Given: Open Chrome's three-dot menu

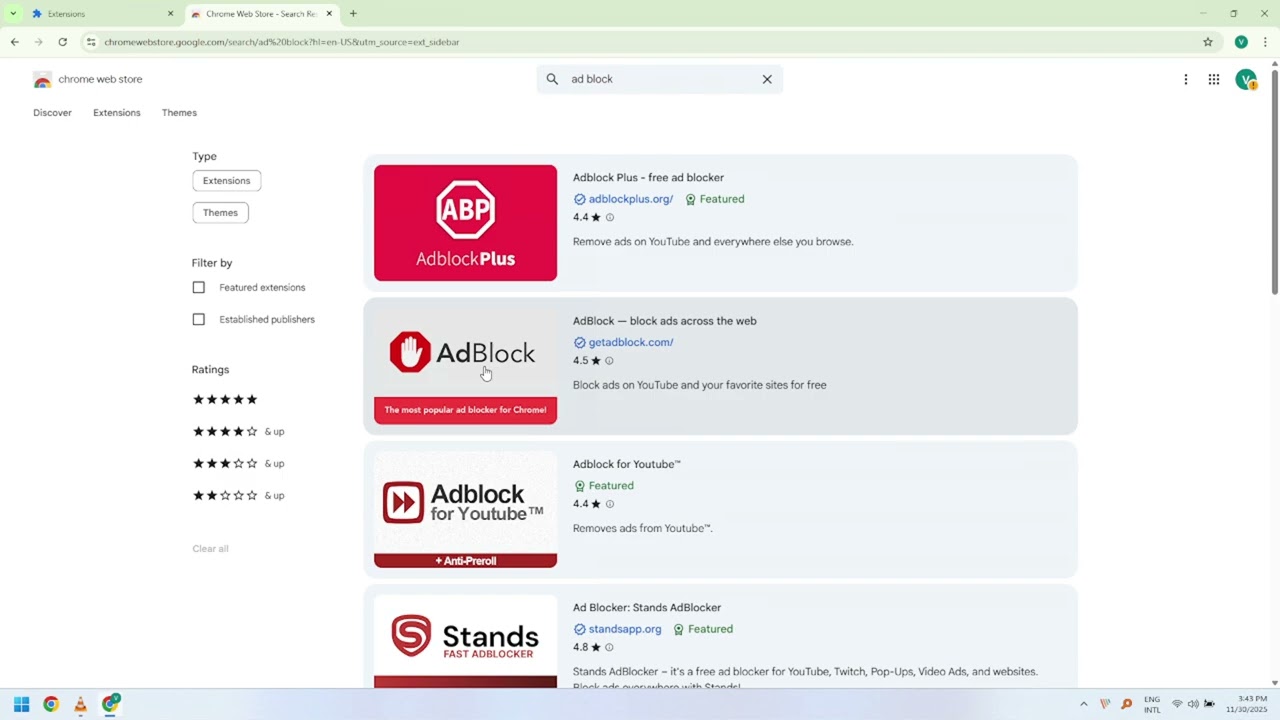Looking at the screenshot, I should [1265, 42].
